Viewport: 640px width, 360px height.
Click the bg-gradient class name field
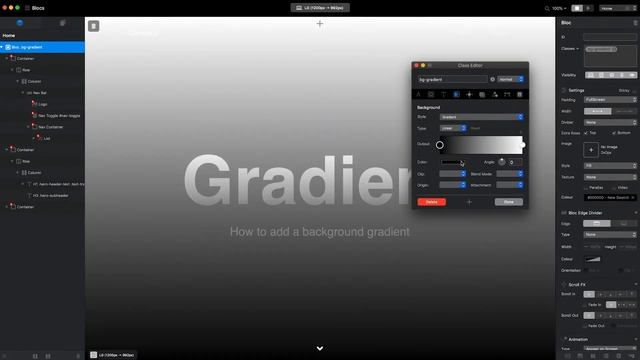452,80
